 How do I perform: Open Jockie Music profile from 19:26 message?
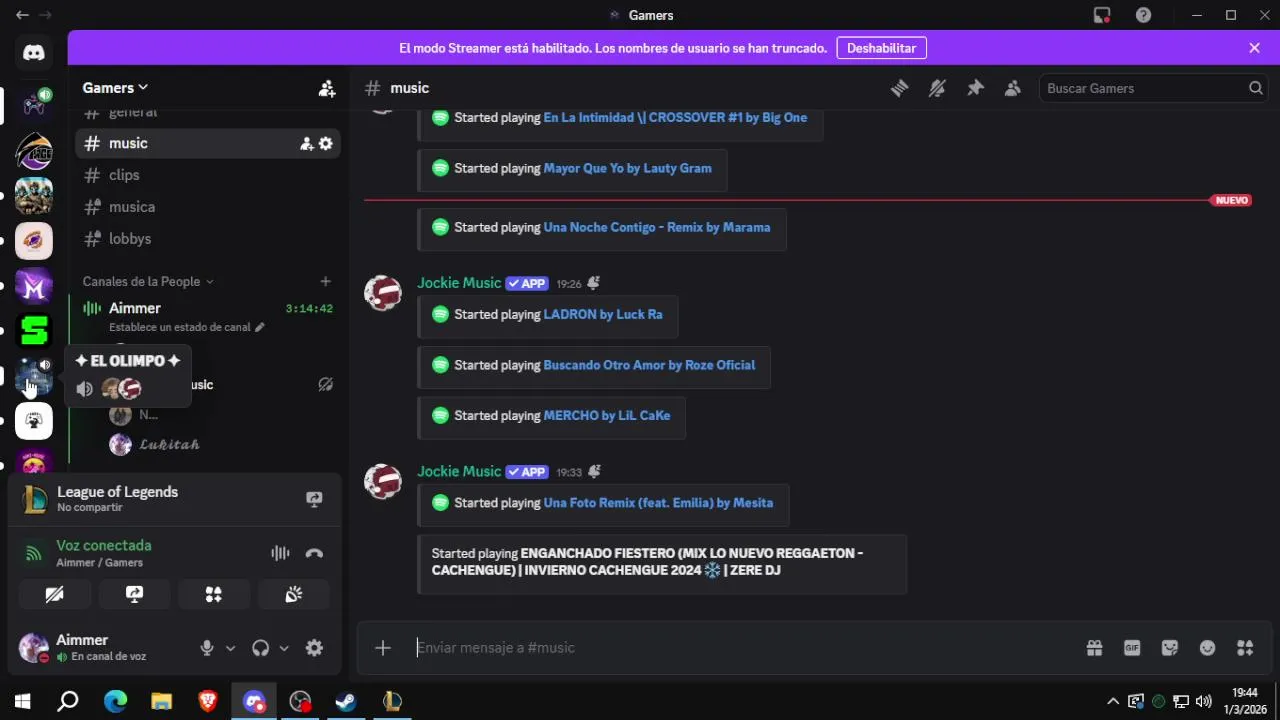click(x=459, y=283)
